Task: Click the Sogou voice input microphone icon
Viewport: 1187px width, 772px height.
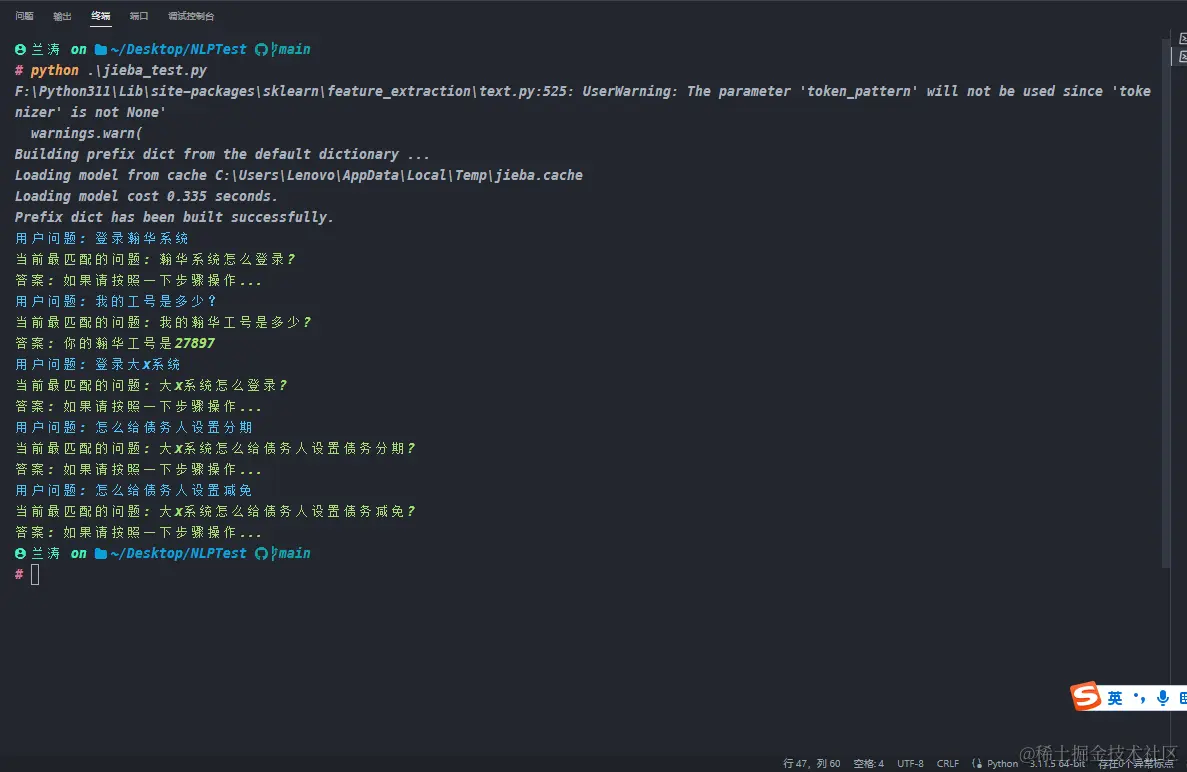Action: pyautogui.click(x=1163, y=698)
